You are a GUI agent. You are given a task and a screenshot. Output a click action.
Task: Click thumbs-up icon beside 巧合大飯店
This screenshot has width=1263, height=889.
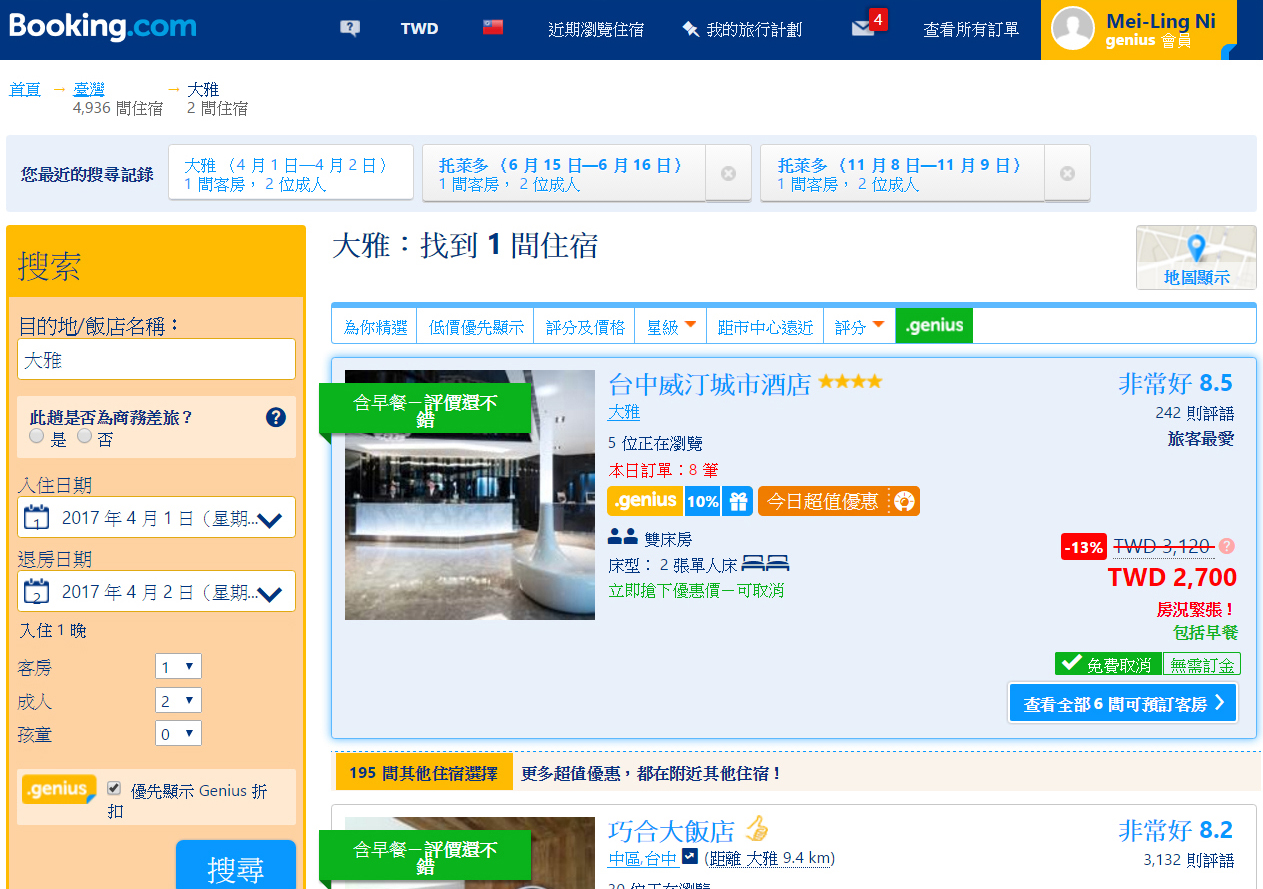coord(756,829)
